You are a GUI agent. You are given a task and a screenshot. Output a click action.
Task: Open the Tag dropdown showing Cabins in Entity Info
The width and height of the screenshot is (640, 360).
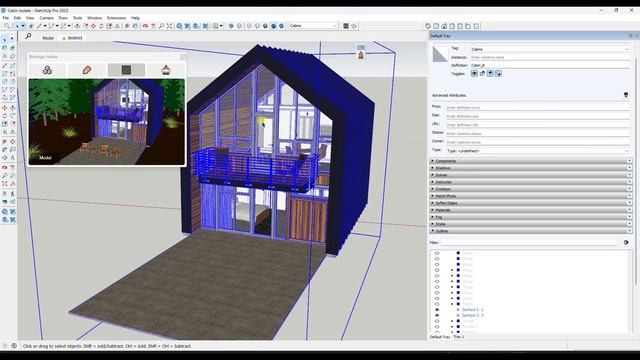(550, 49)
